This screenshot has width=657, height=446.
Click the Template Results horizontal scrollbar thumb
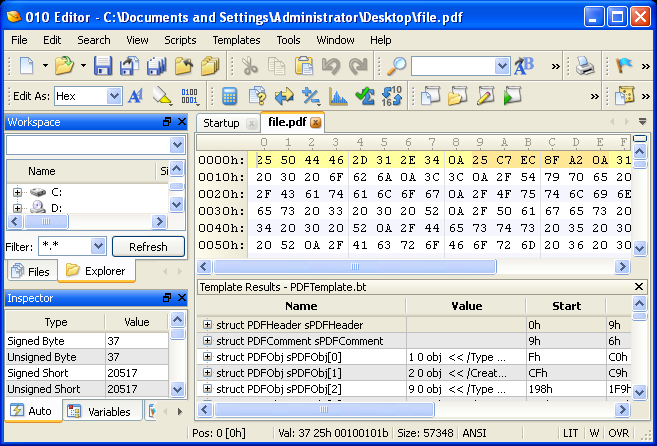pyautogui.click(x=324, y=409)
